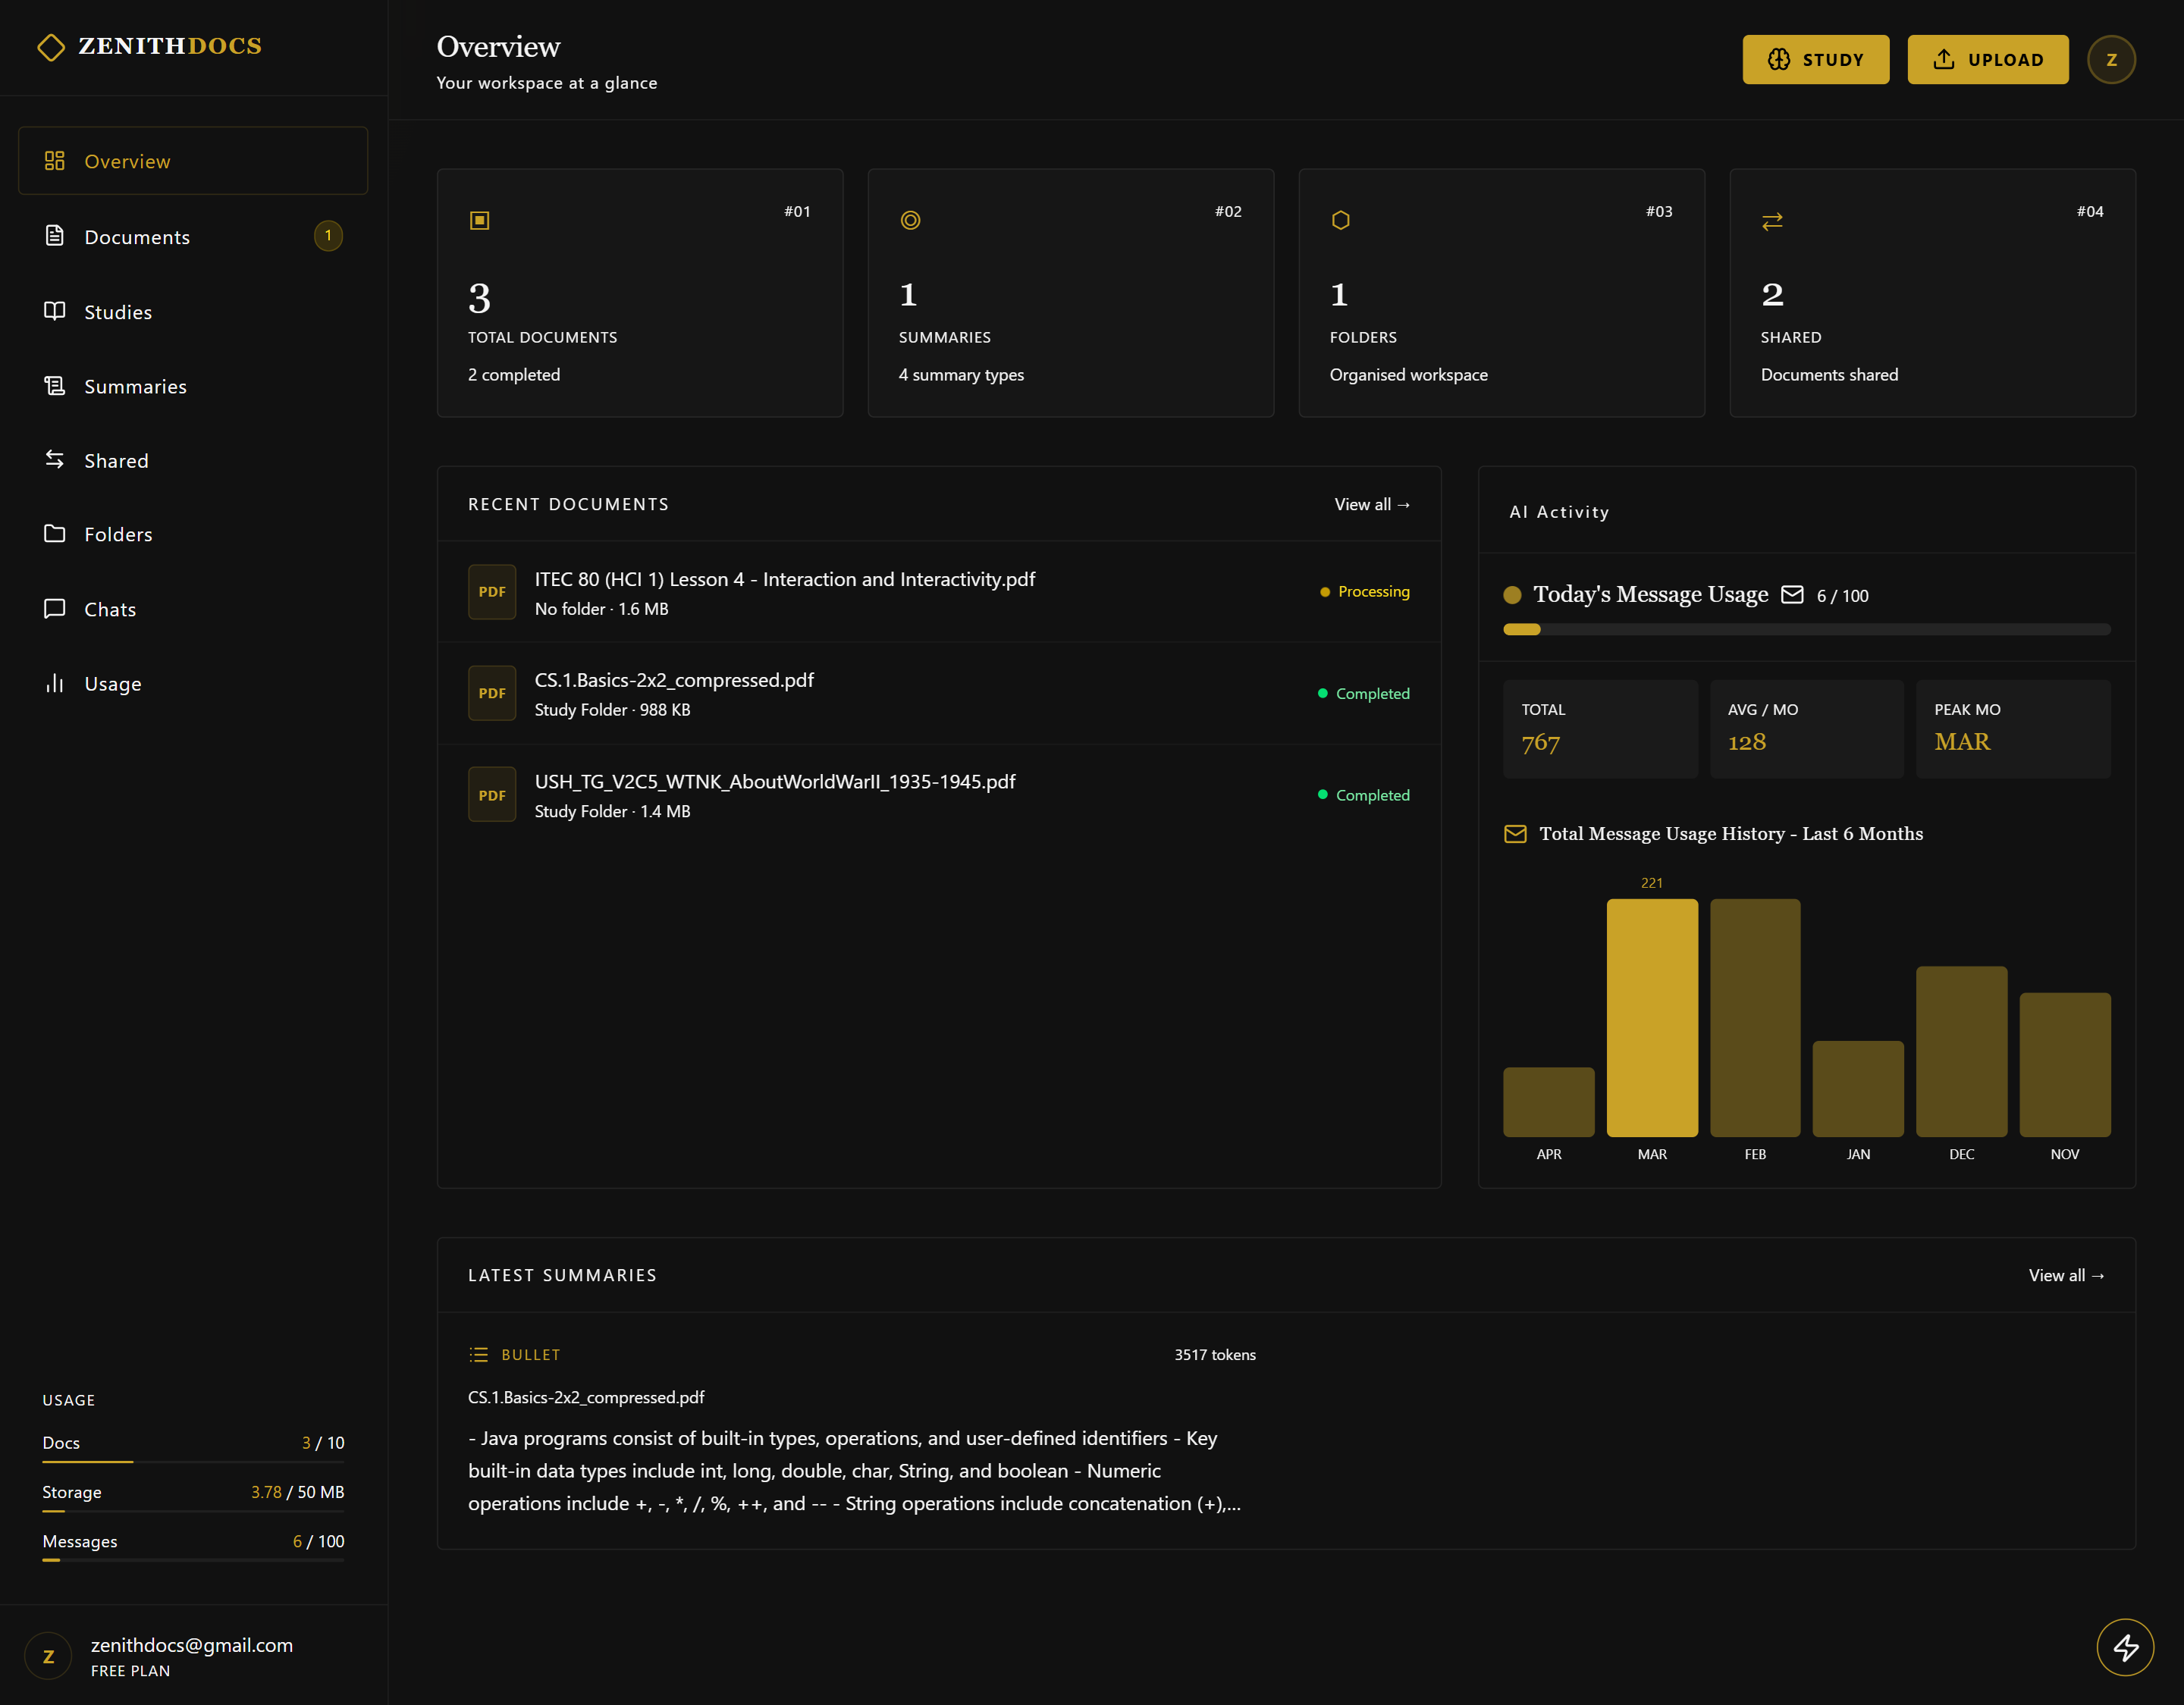
Task: Open View all in Latest Summaries
Action: click(x=2065, y=1275)
